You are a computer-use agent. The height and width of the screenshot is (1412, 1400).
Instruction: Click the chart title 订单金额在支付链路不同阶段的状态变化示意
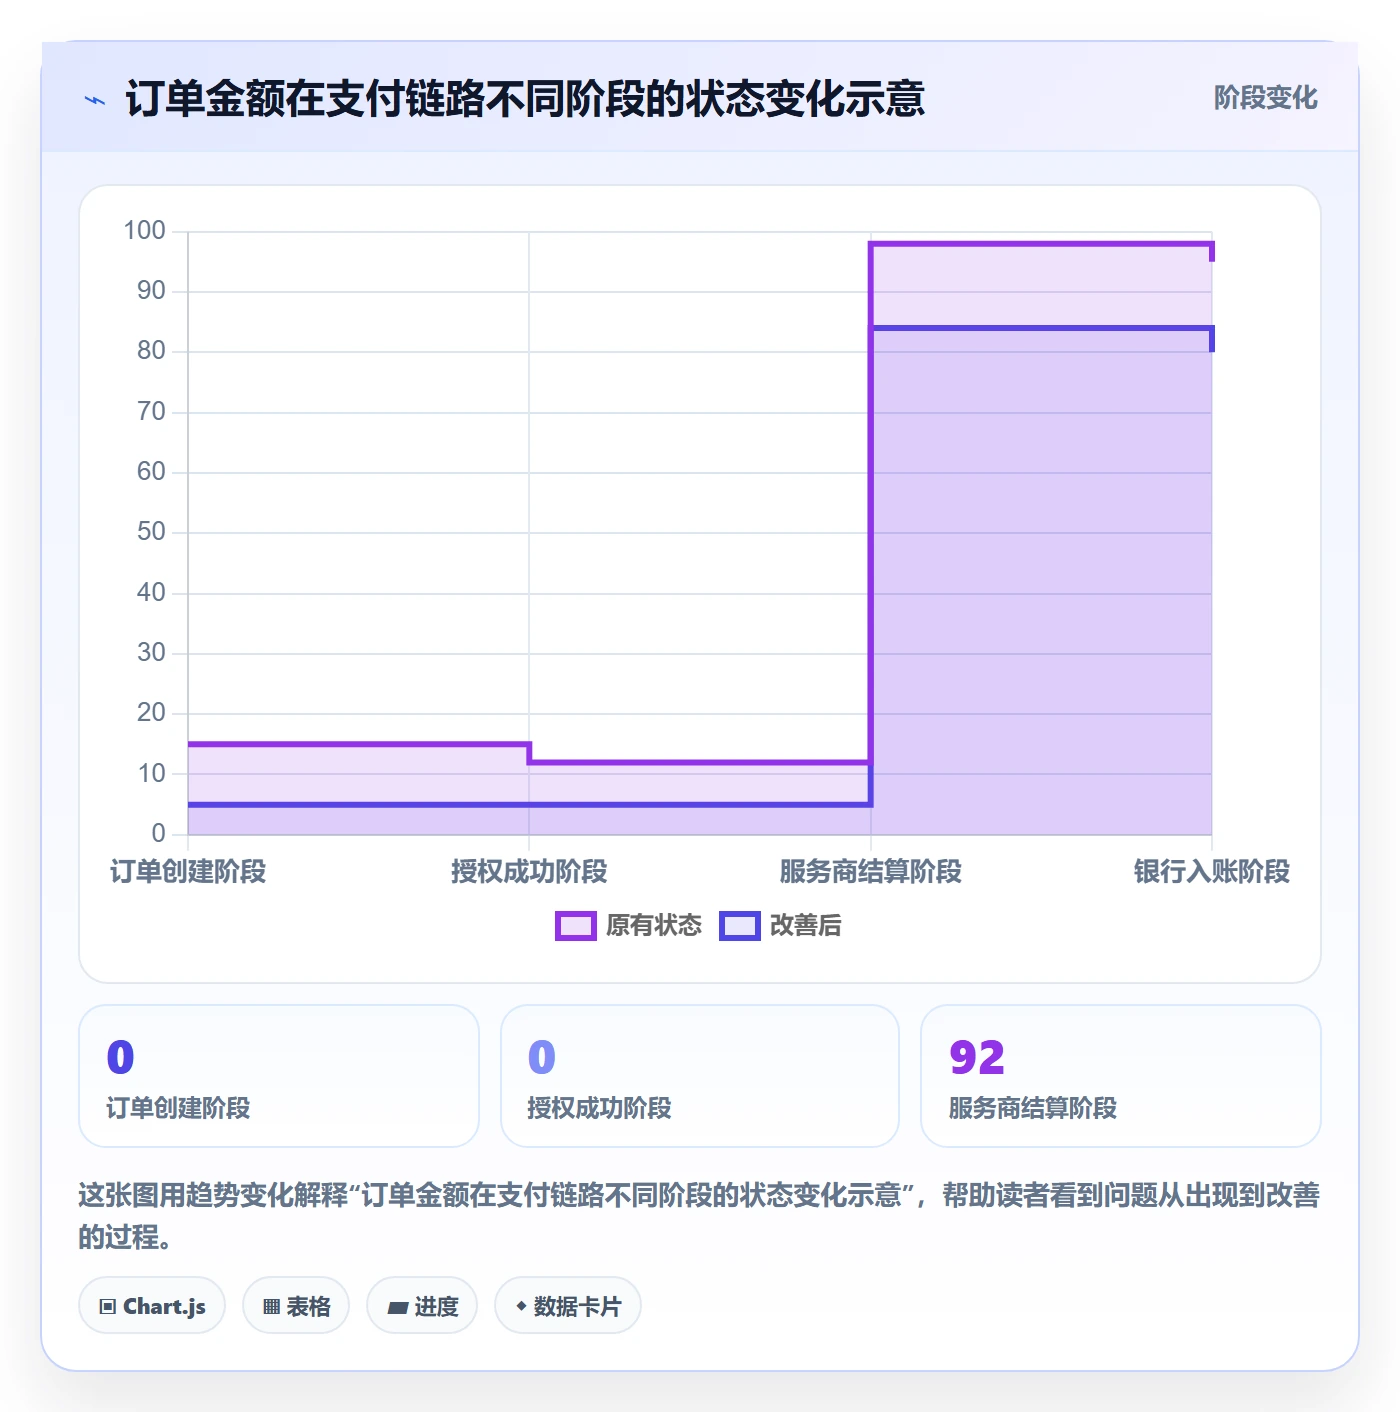point(525,99)
